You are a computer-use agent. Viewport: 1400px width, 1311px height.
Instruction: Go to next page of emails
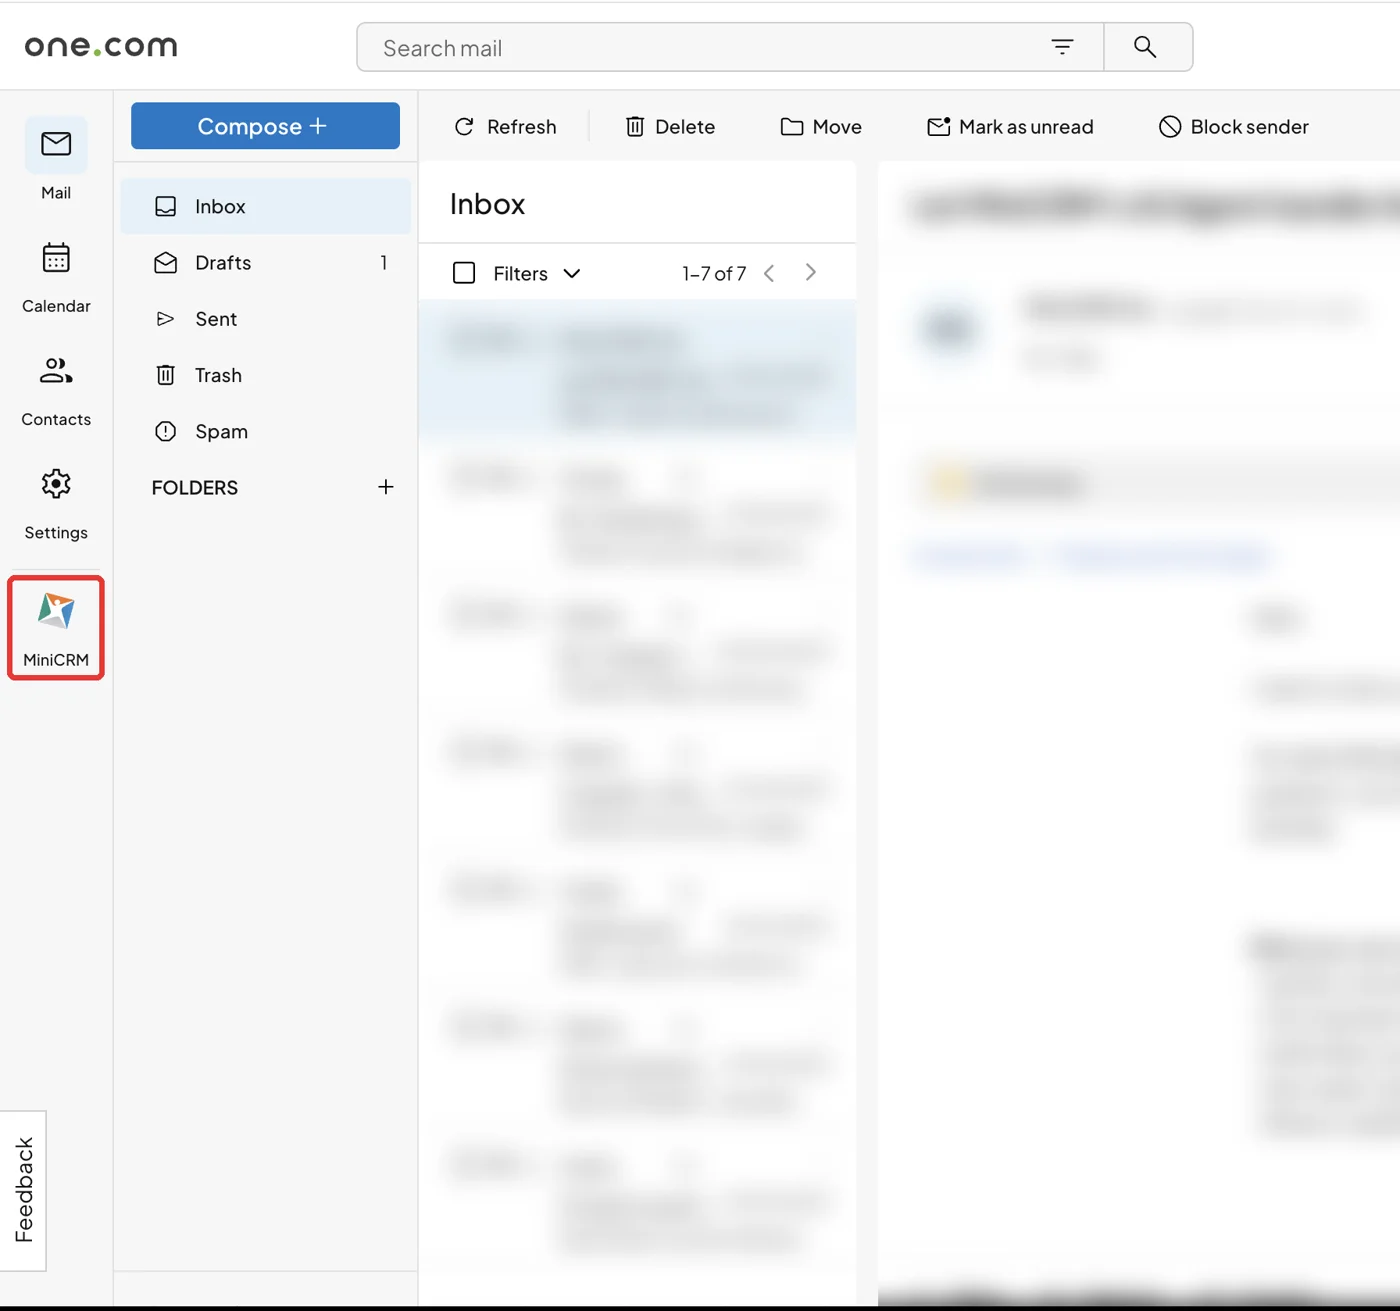811,273
